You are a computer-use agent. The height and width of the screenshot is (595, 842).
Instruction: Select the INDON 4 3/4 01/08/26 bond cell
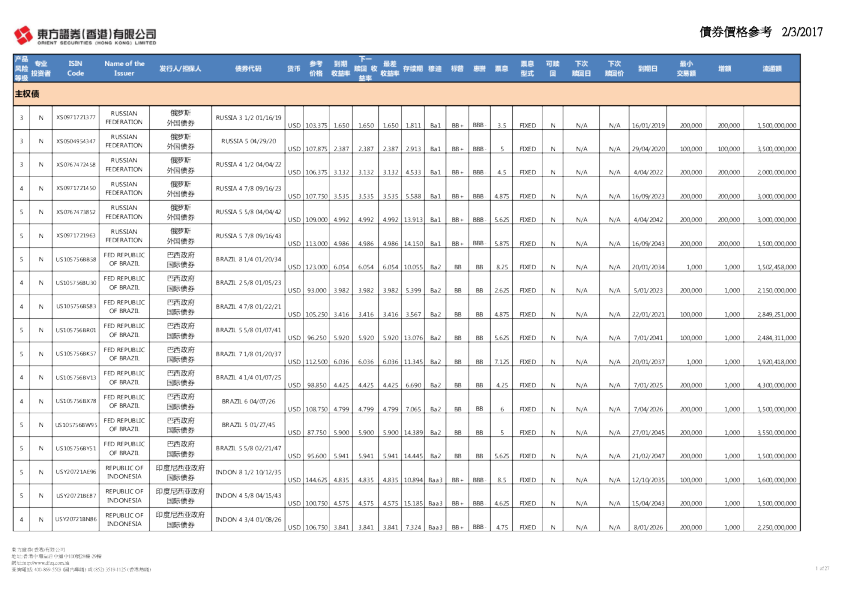click(x=249, y=519)
